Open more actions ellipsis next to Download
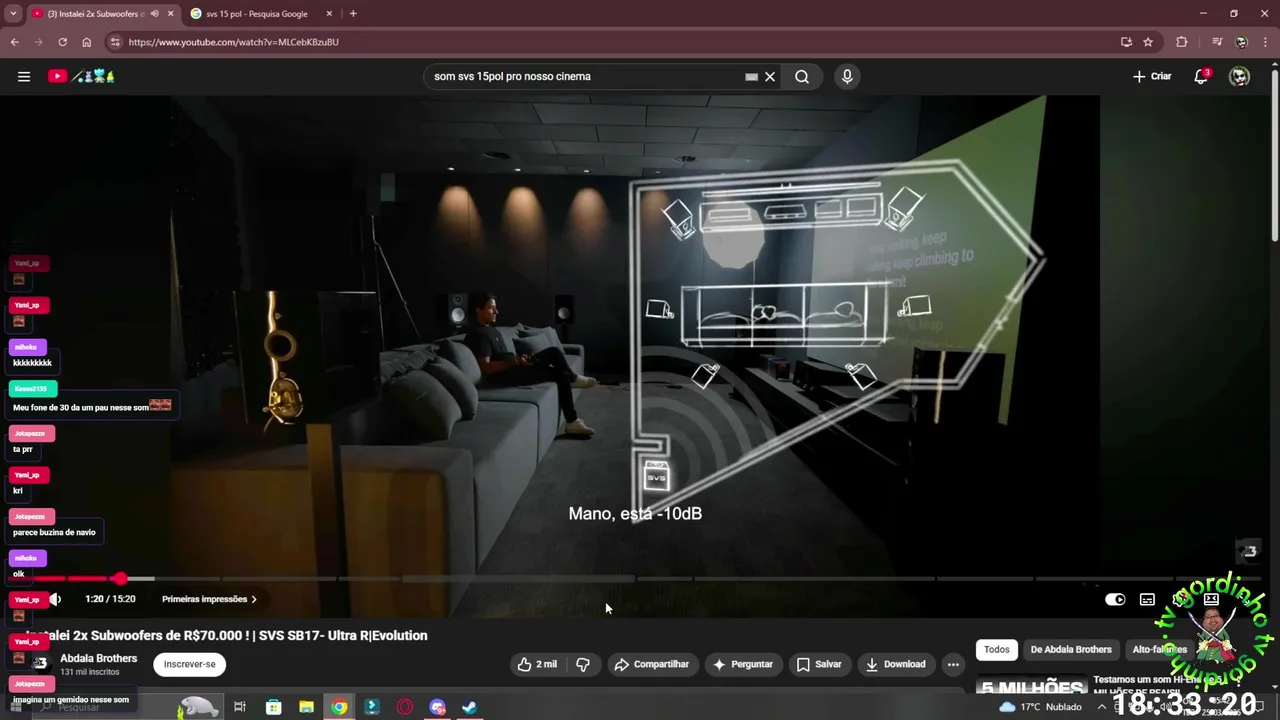 (953, 664)
